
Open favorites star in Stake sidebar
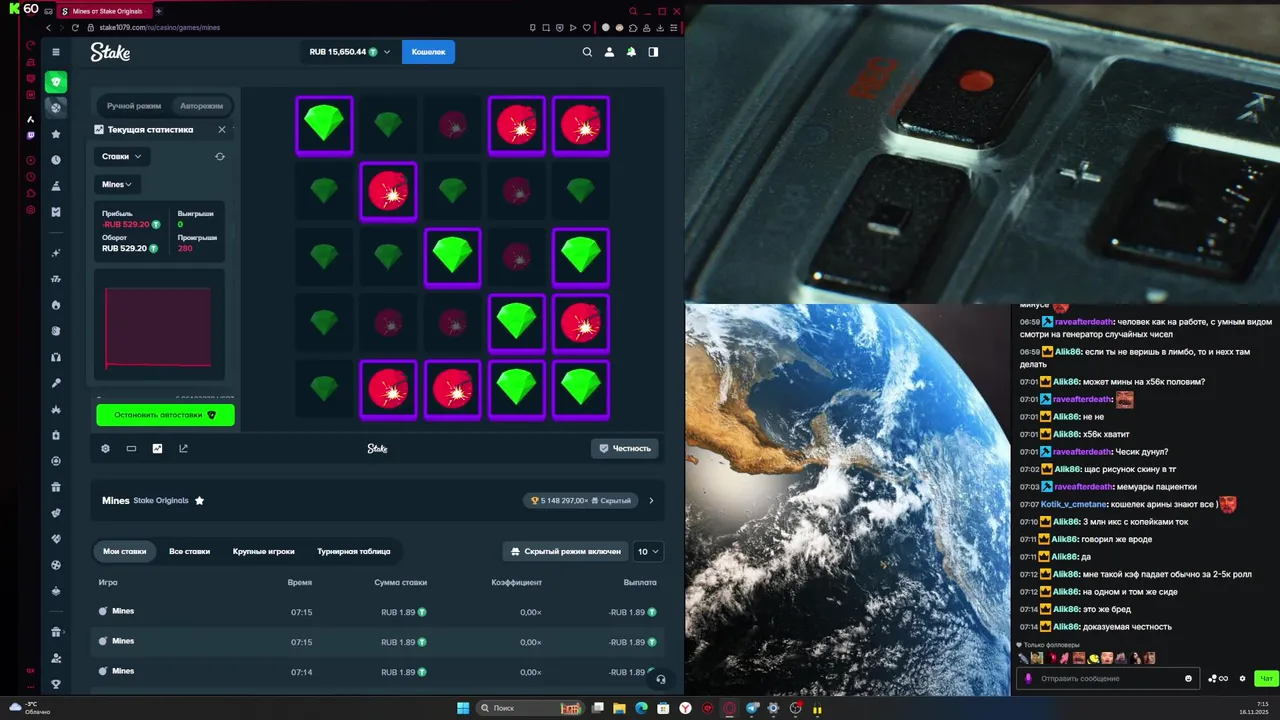56,134
